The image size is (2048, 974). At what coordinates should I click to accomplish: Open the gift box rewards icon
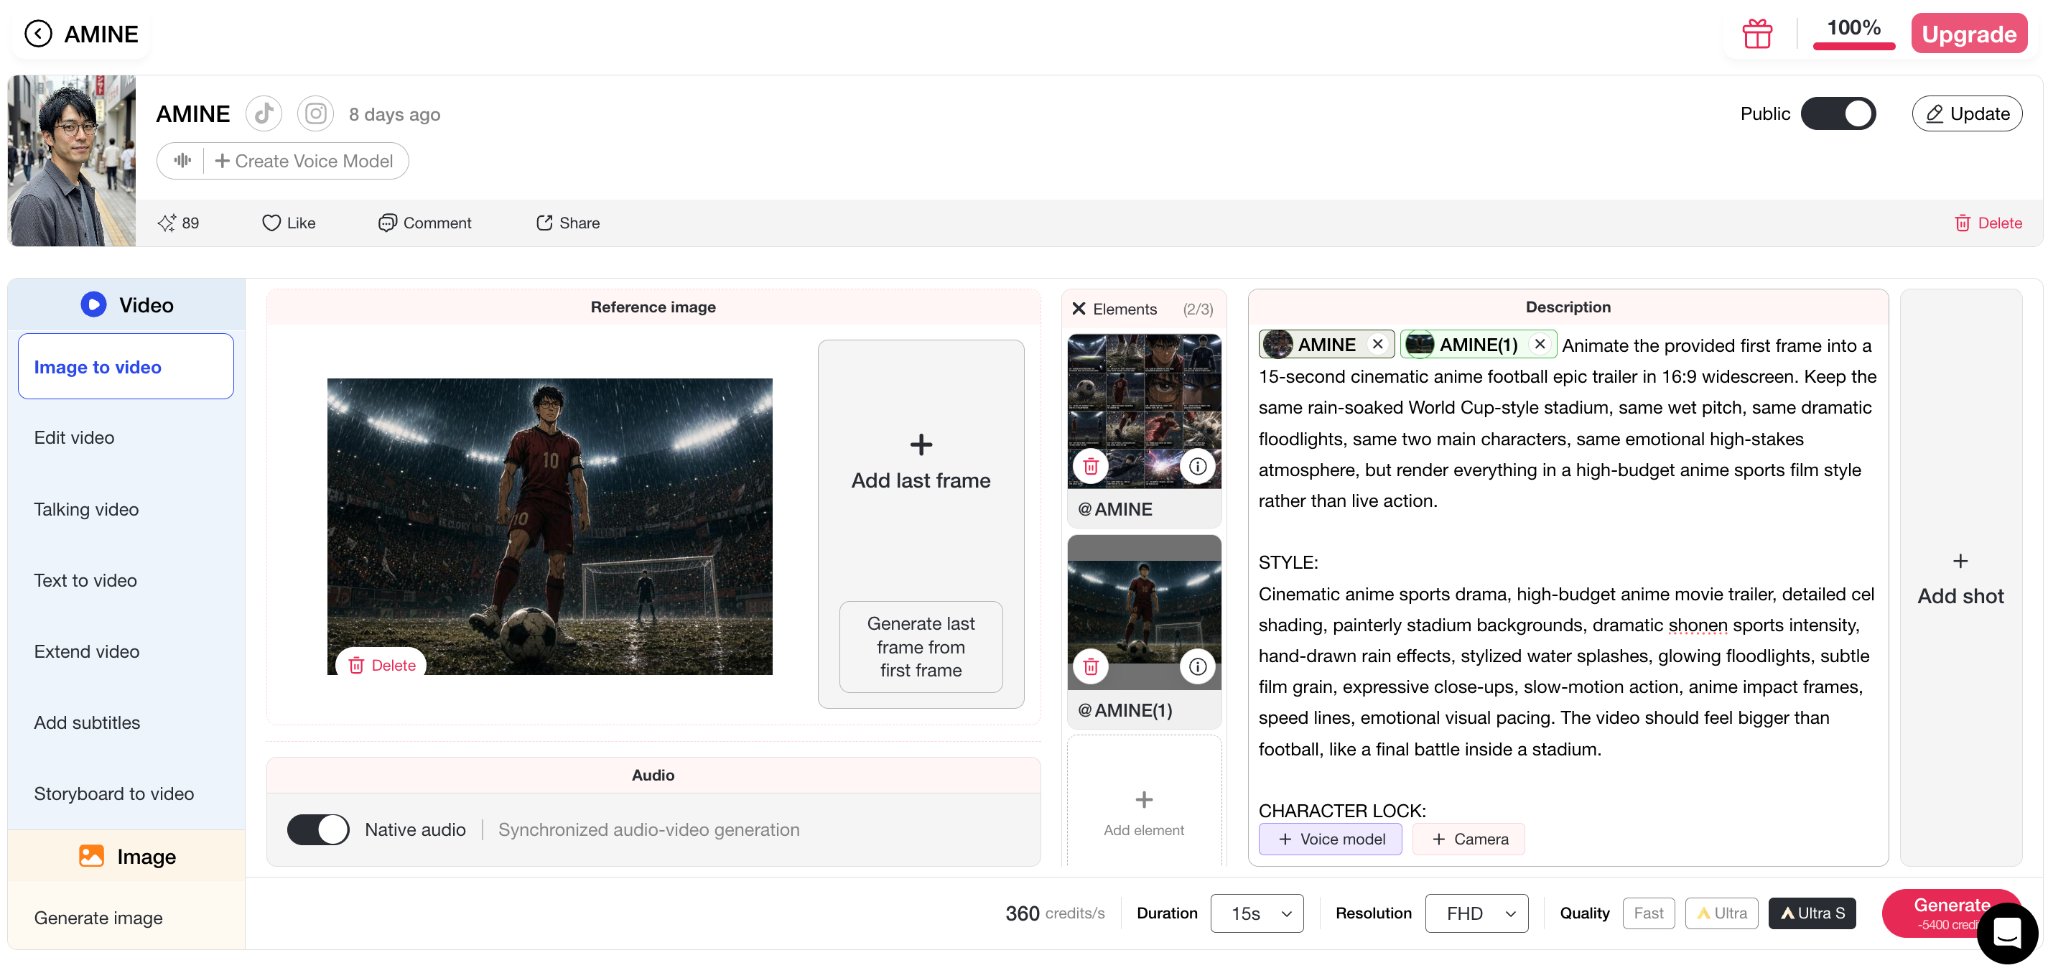[1757, 34]
